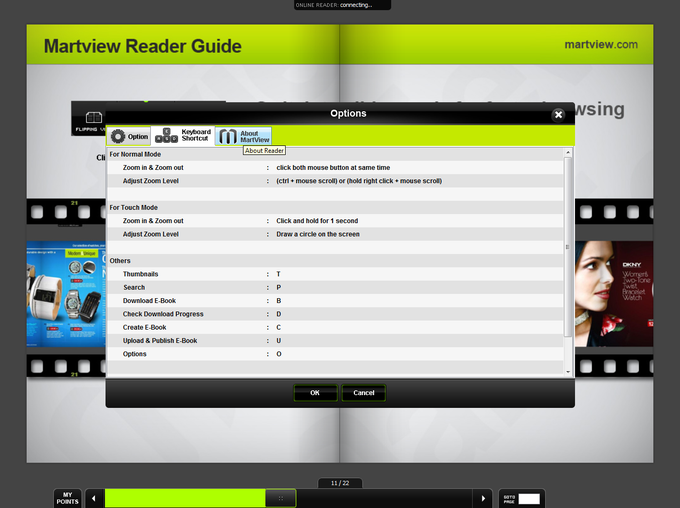680x508 pixels.
Task: Click Normal Mode 'Adjust Zoom Level' ctrl scroll text
Action: [x=359, y=181]
